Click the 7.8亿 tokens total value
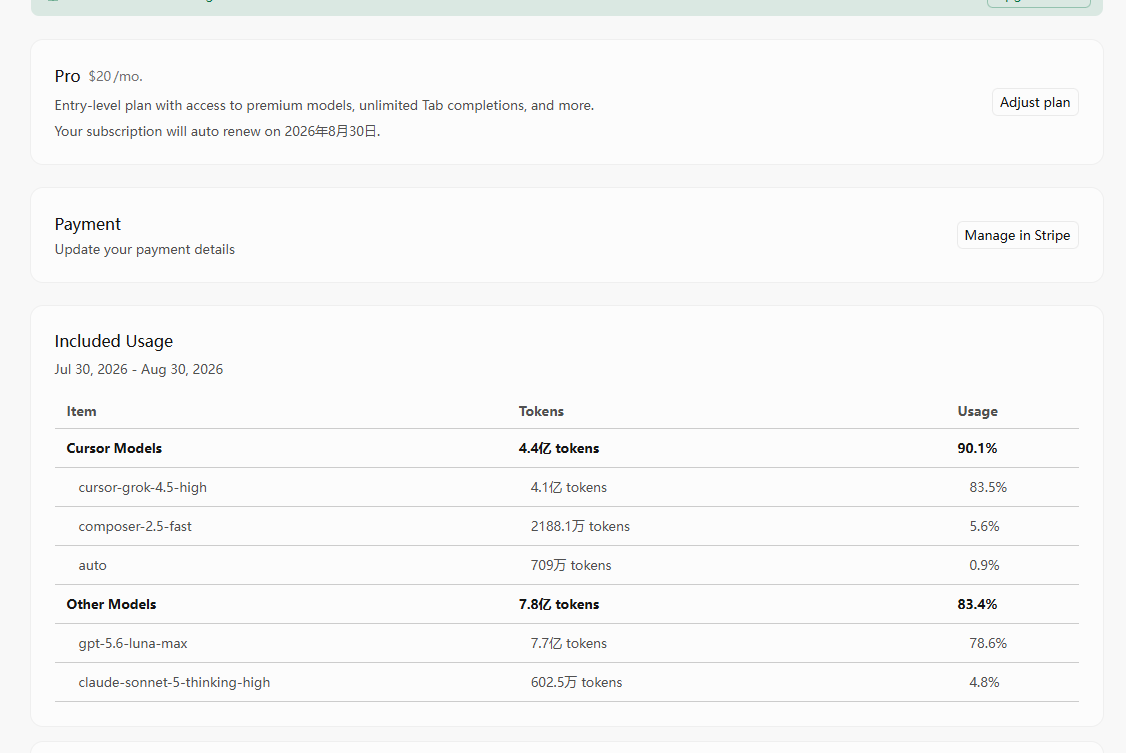This screenshot has width=1126, height=753. (559, 604)
